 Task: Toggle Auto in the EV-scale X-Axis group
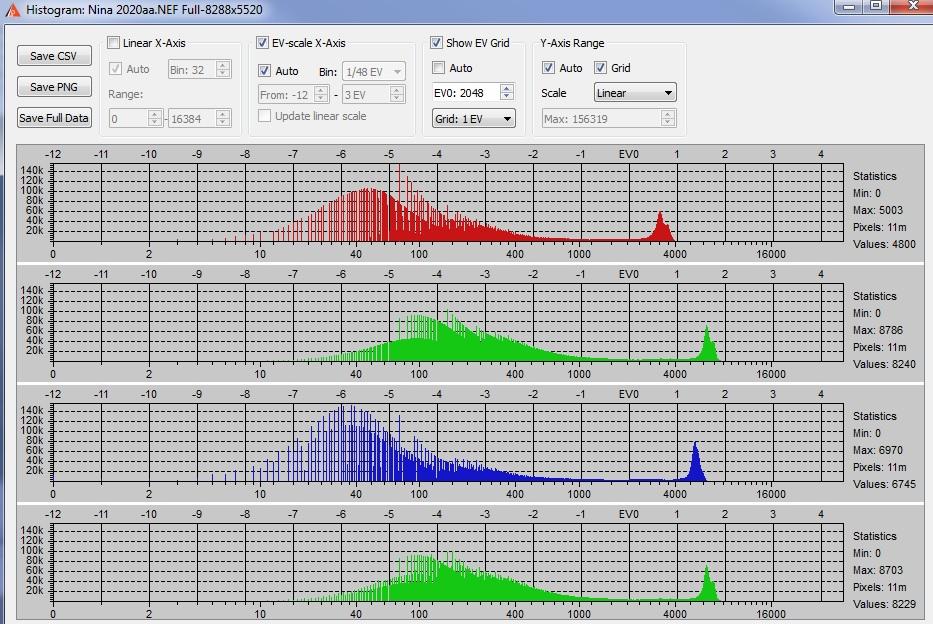point(265,71)
